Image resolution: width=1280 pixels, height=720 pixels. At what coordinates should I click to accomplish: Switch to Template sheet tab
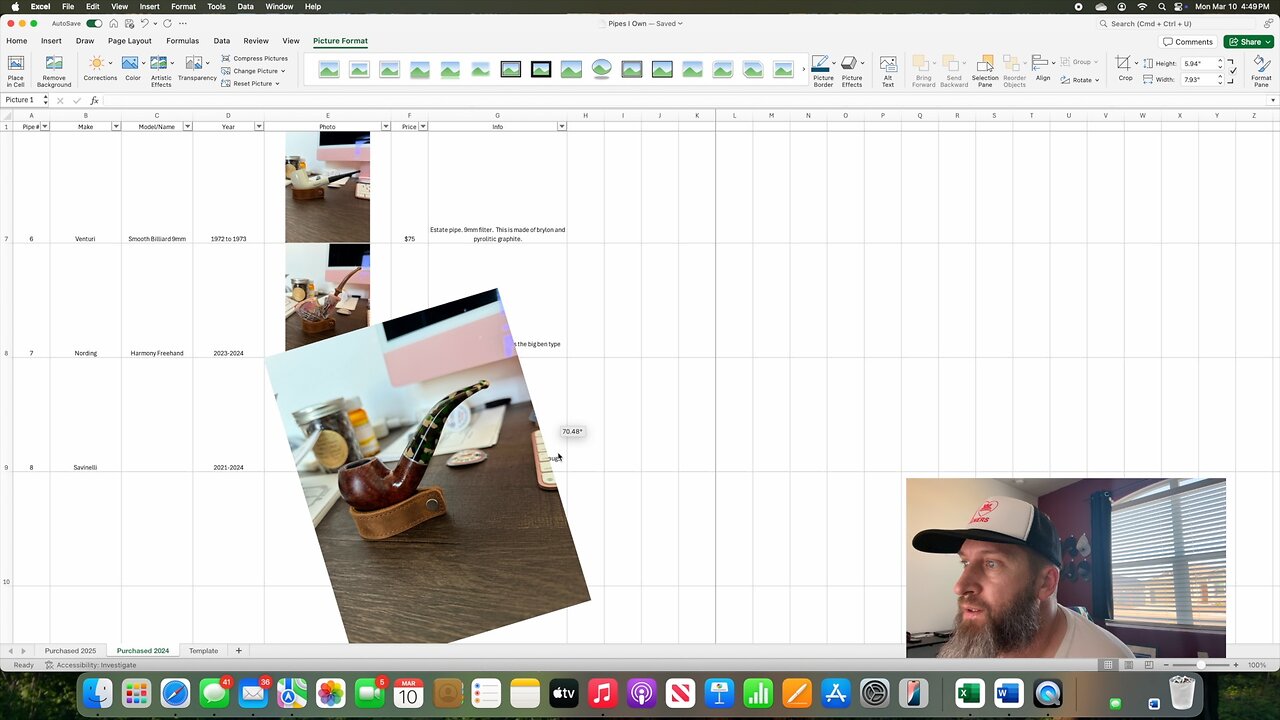[x=203, y=651]
